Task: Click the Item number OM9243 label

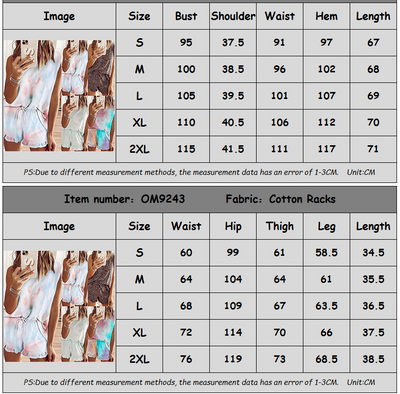Action: [x=124, y=199]
